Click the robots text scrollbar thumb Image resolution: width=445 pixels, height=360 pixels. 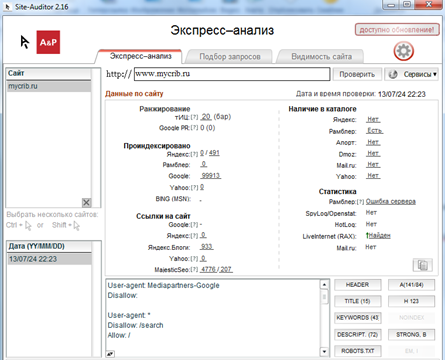click(324, 296)
